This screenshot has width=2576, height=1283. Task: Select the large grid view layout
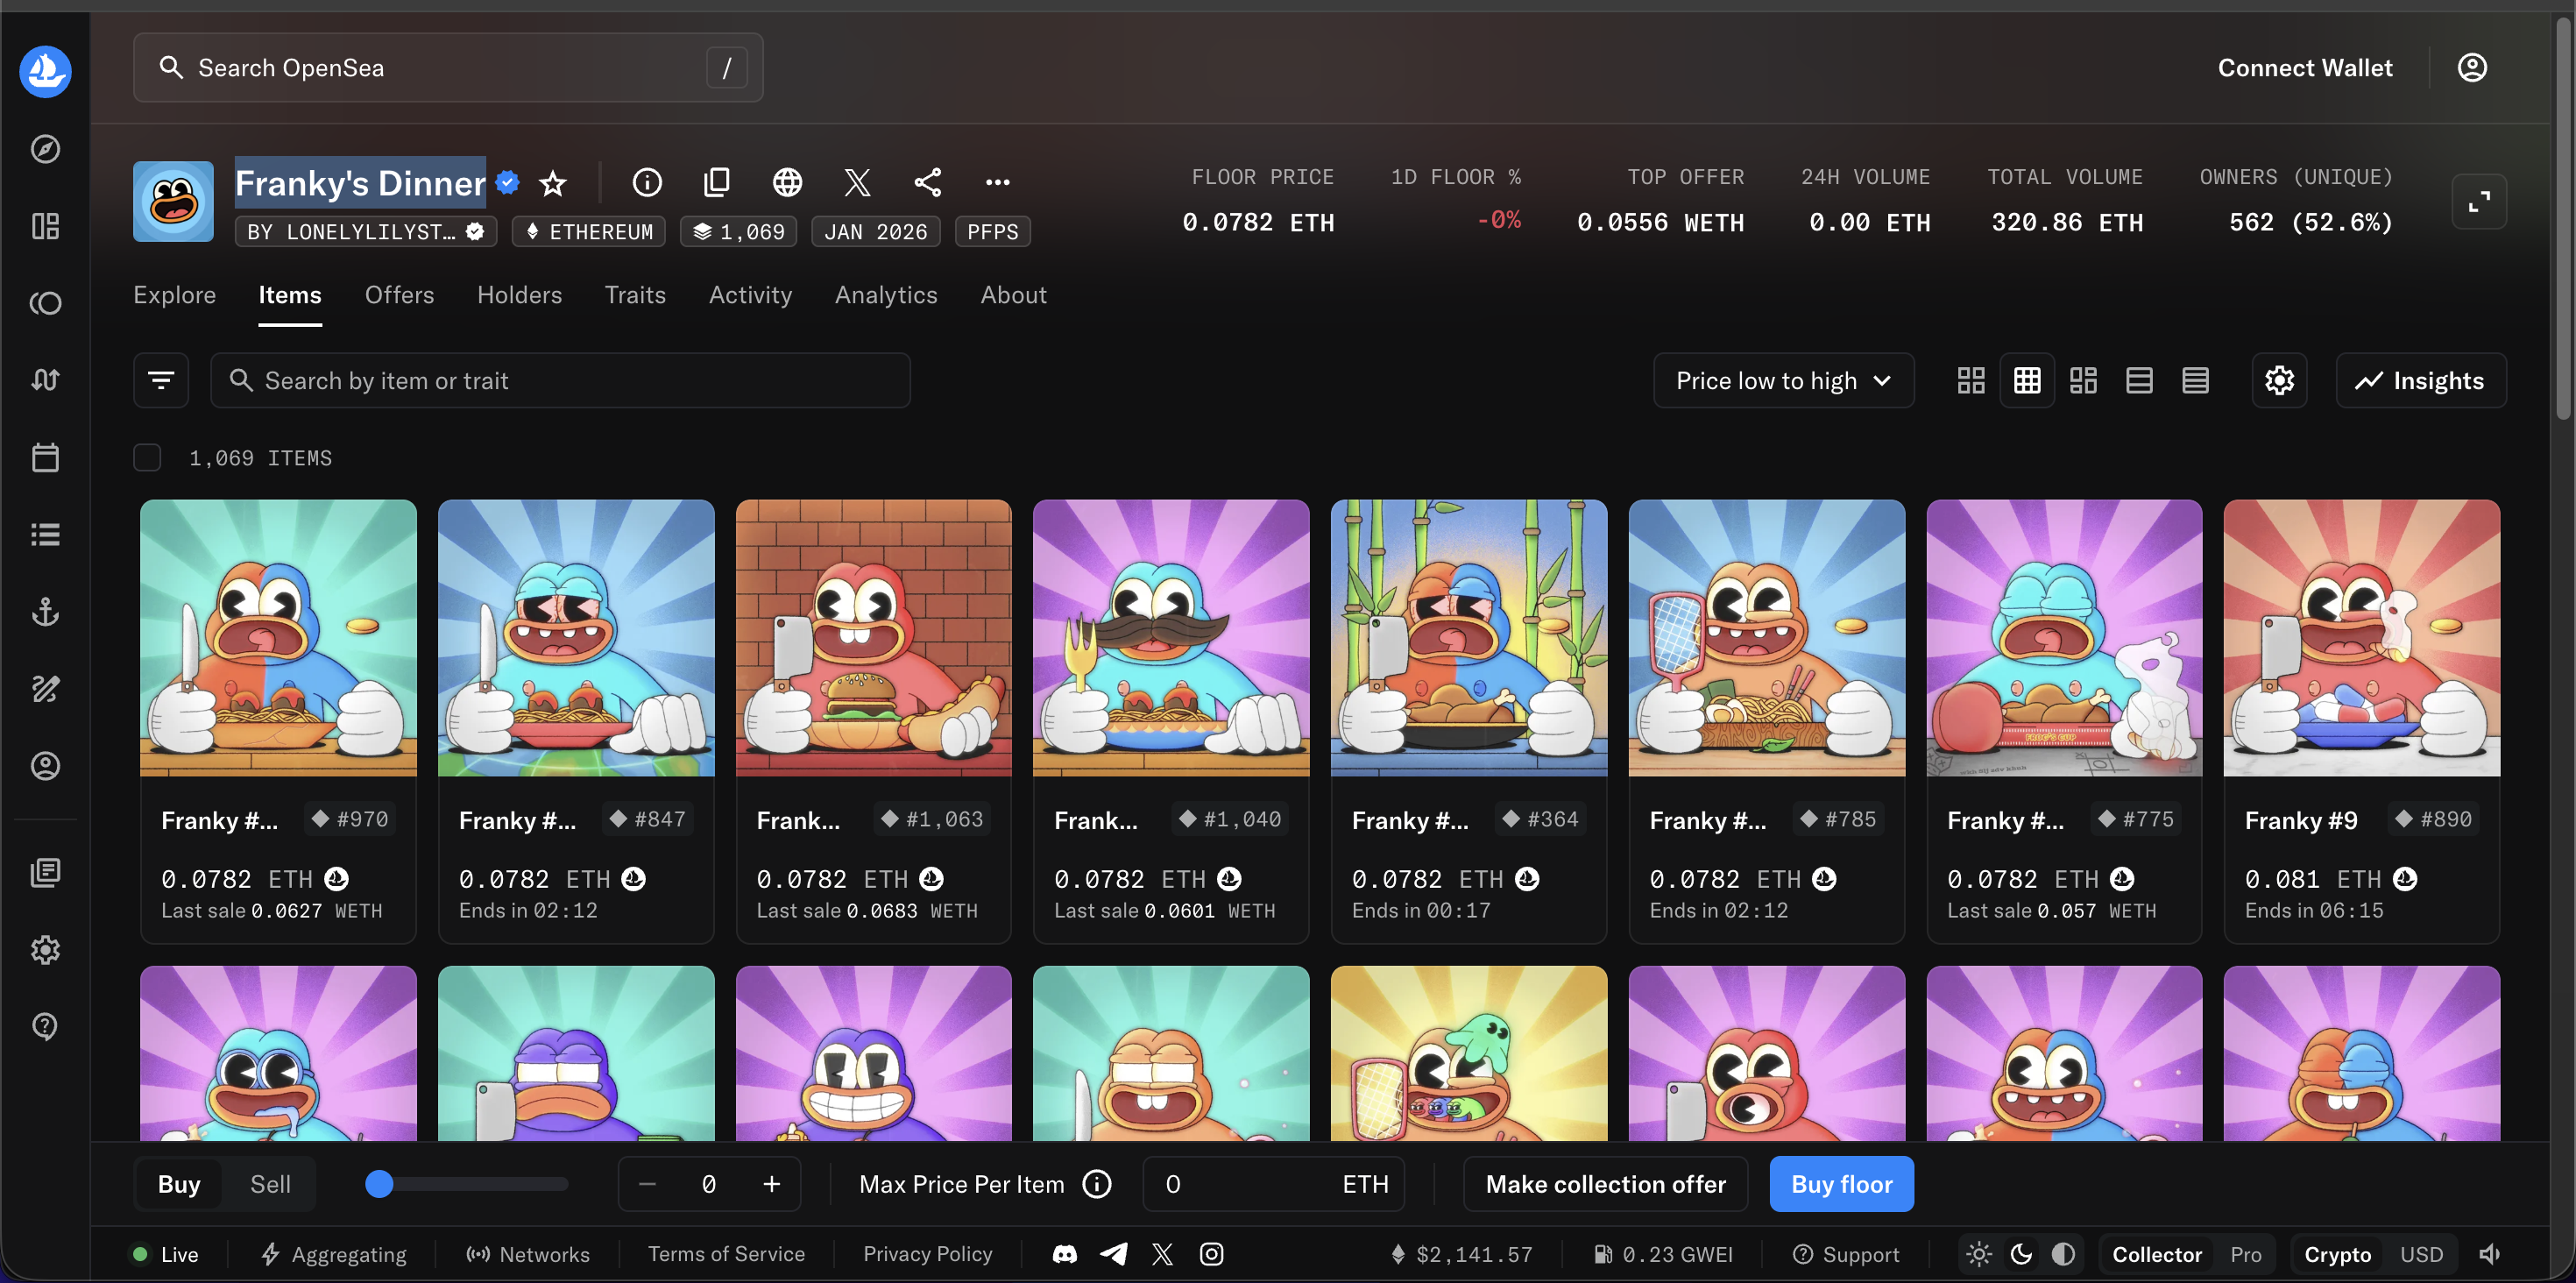click(x=1971, y=380)
